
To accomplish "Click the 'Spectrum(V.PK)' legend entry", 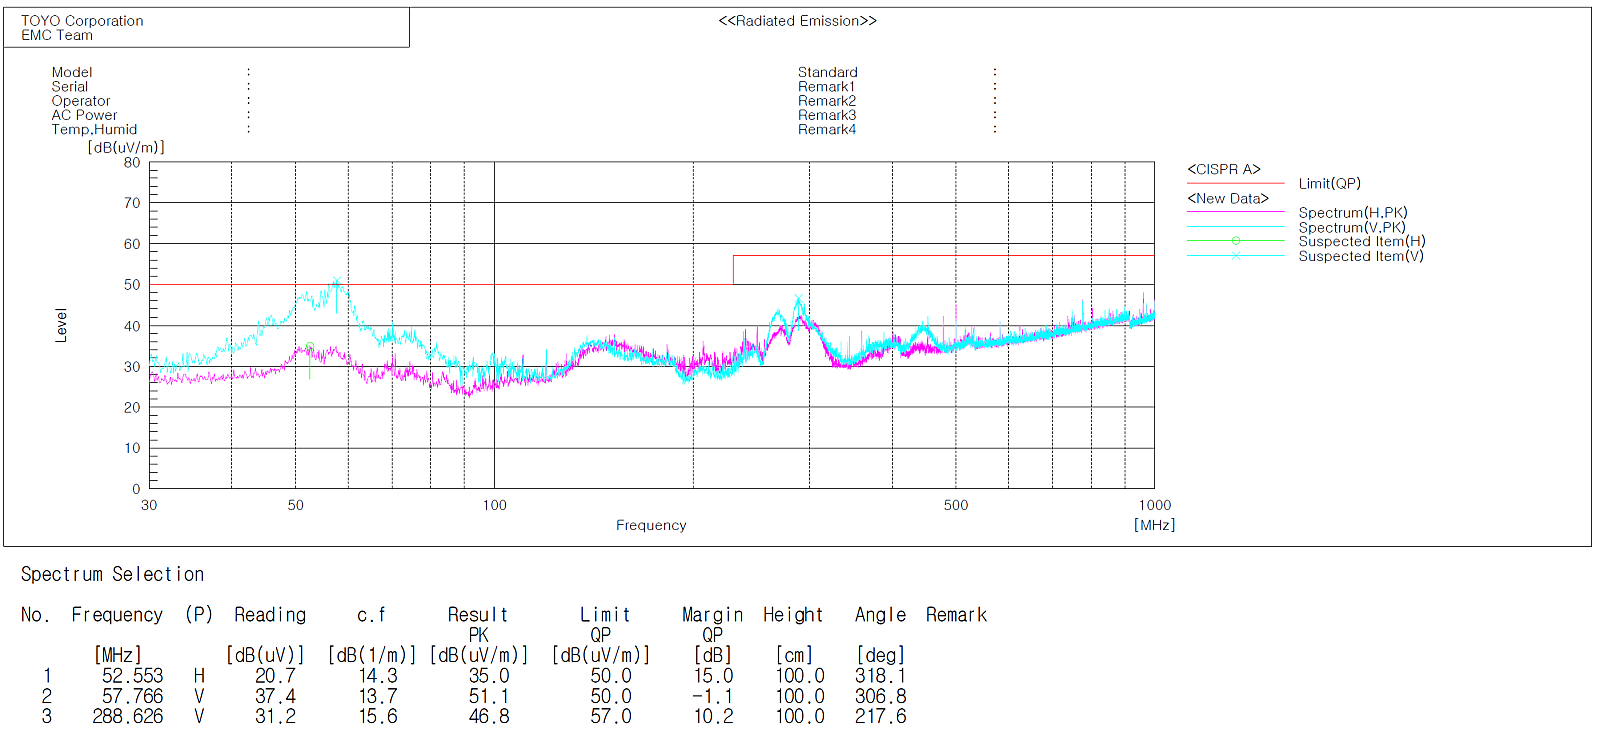I will click(1352, 227).
